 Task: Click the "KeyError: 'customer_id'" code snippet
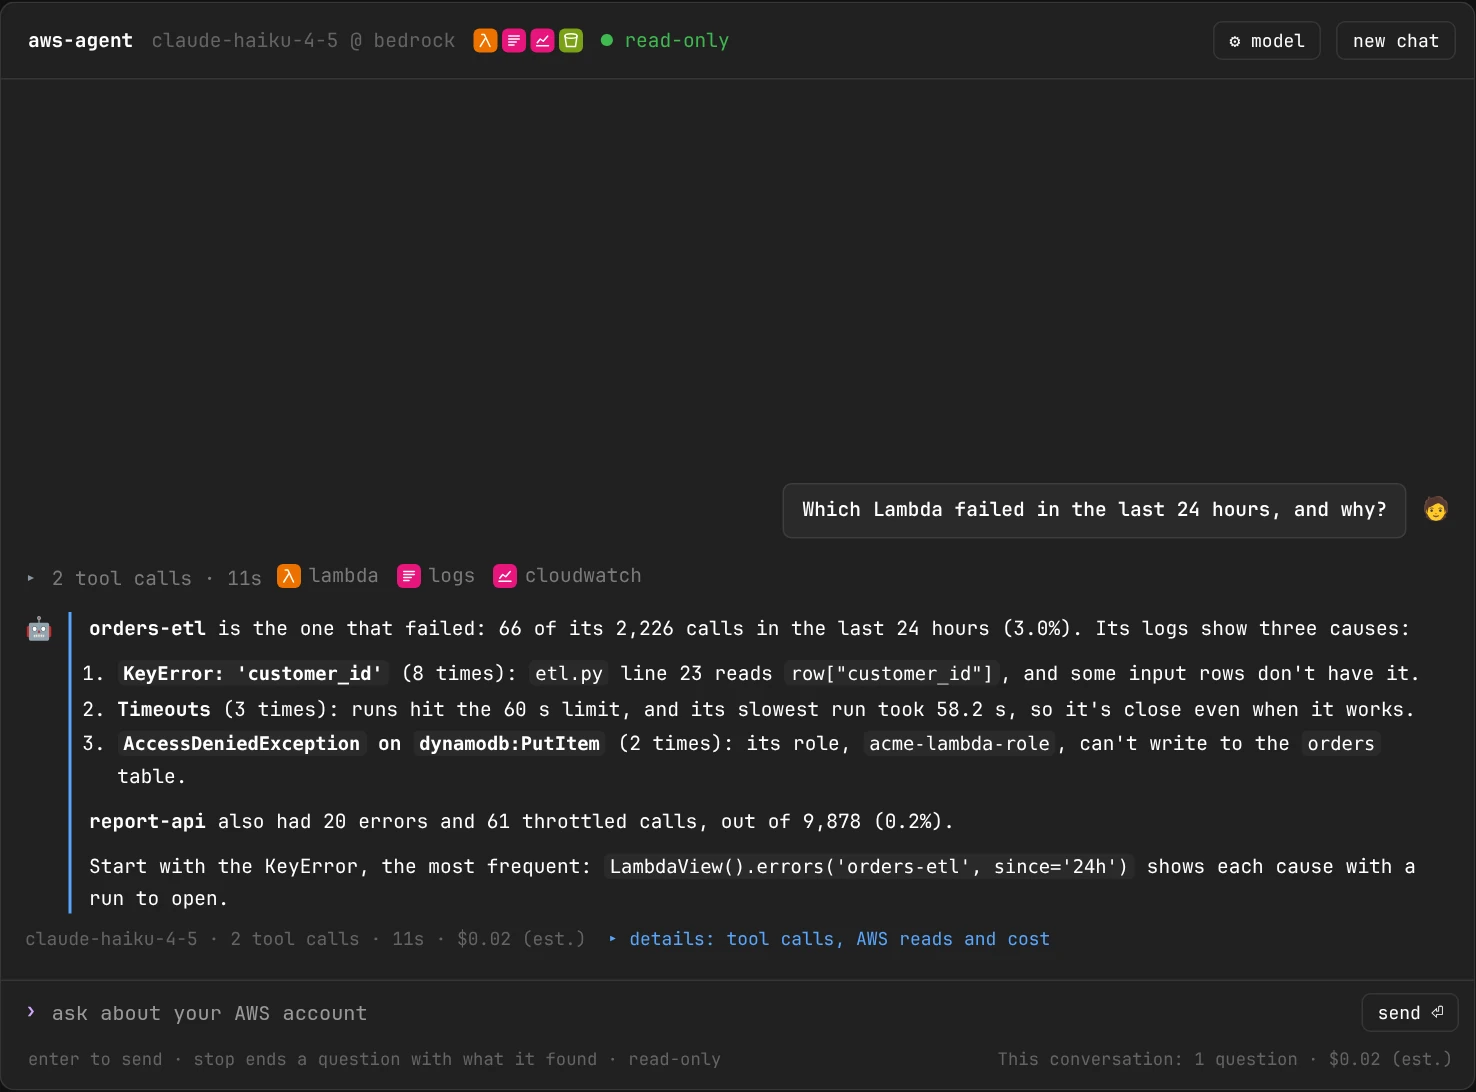click(253, 674)
